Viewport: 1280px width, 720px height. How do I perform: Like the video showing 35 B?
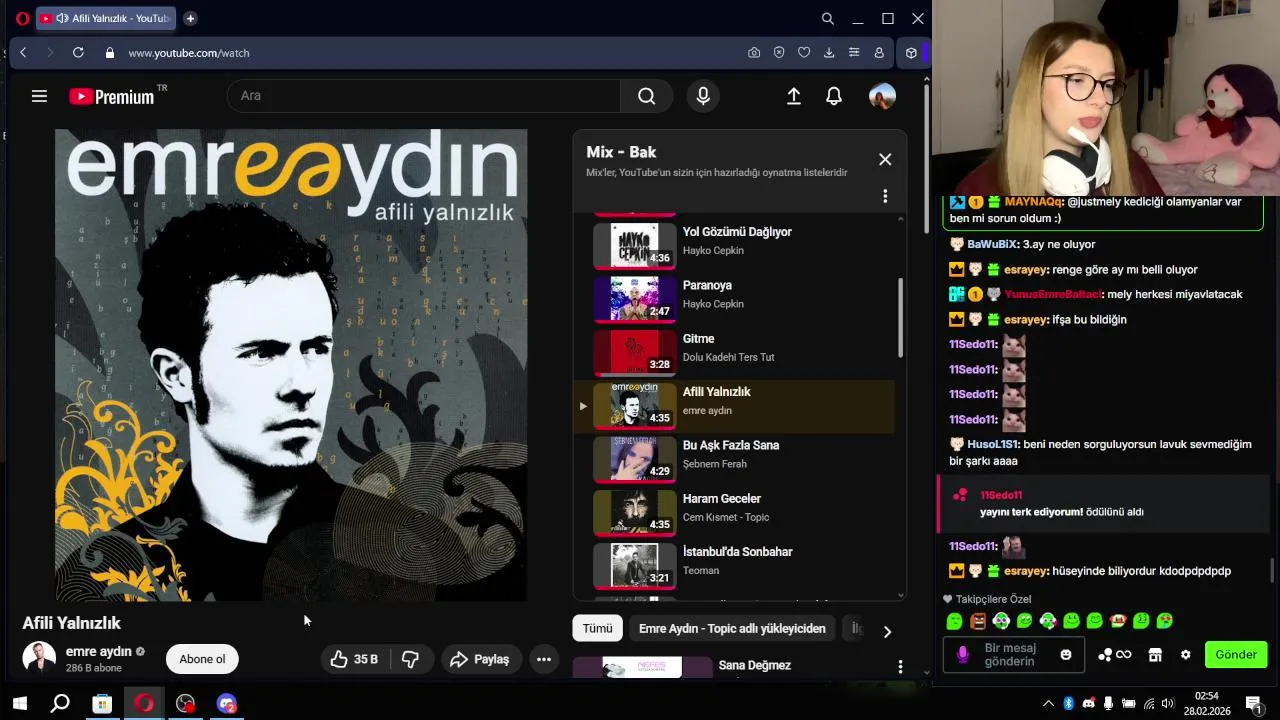pos(354,659)
